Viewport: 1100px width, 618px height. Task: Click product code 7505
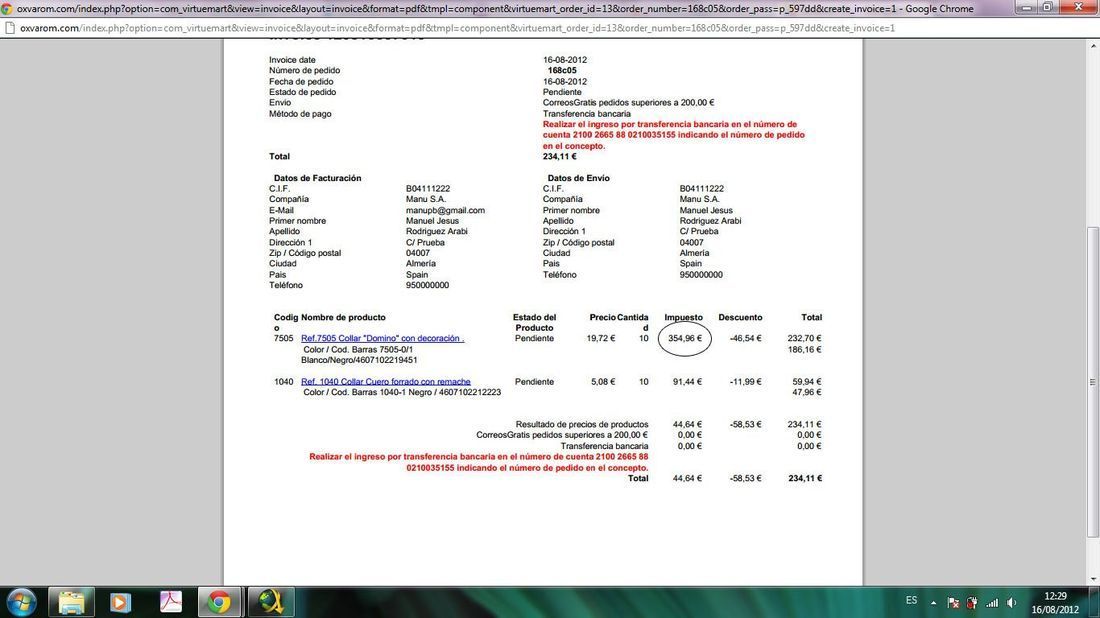tap(283, 339)
